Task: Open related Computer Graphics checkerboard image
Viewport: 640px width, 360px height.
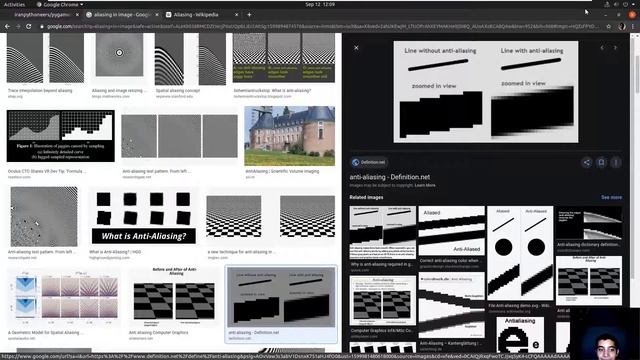Action: pyautogui.click(x=382, y=301)
